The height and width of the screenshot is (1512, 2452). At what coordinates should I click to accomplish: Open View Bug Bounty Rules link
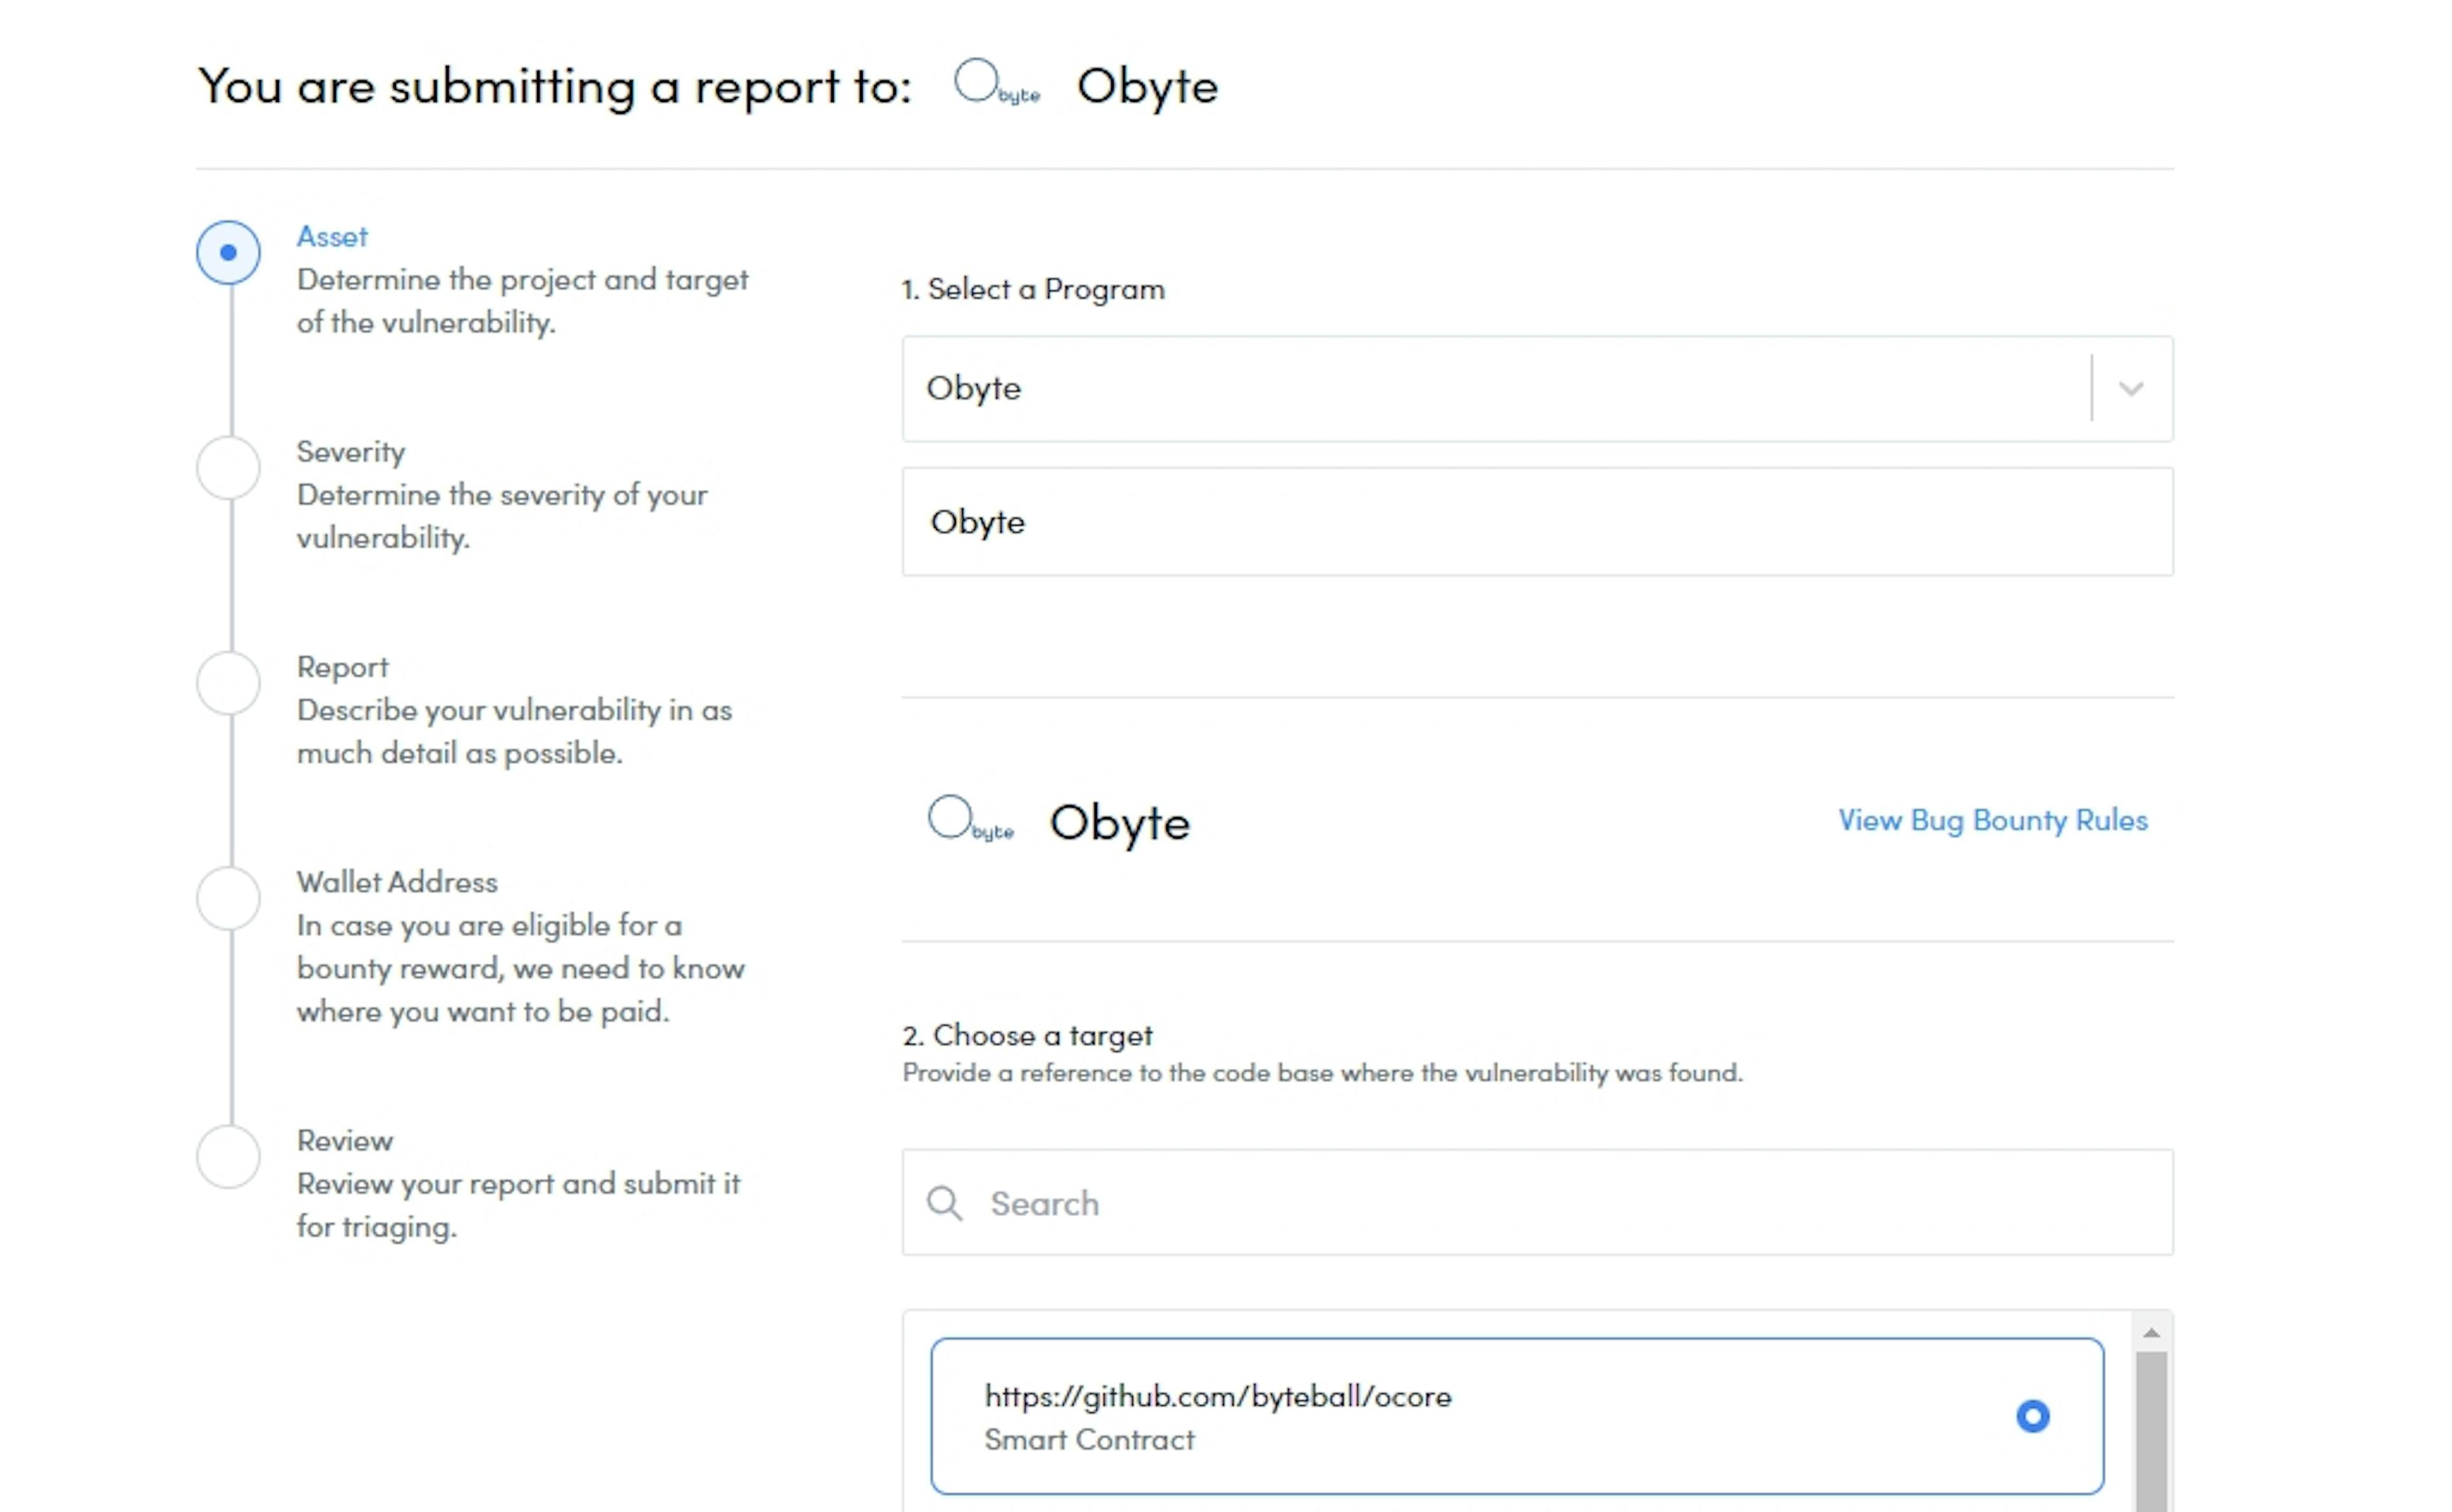click(1992, 820)
